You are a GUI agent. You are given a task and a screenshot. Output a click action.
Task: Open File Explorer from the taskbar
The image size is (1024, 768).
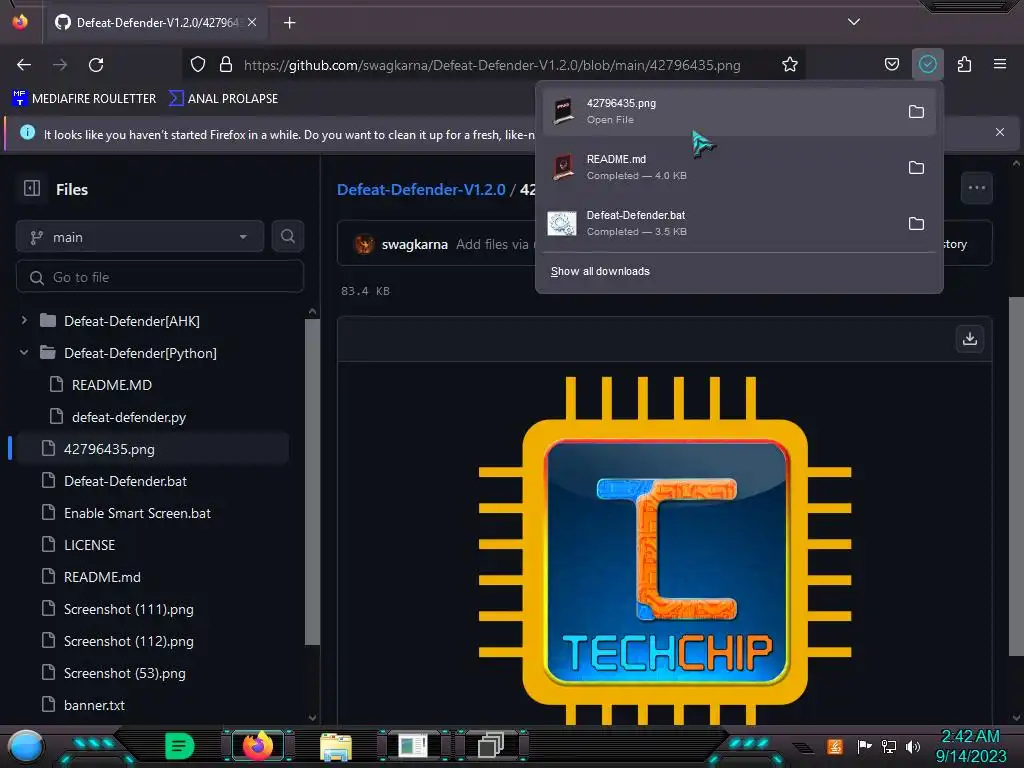[336, 746]
